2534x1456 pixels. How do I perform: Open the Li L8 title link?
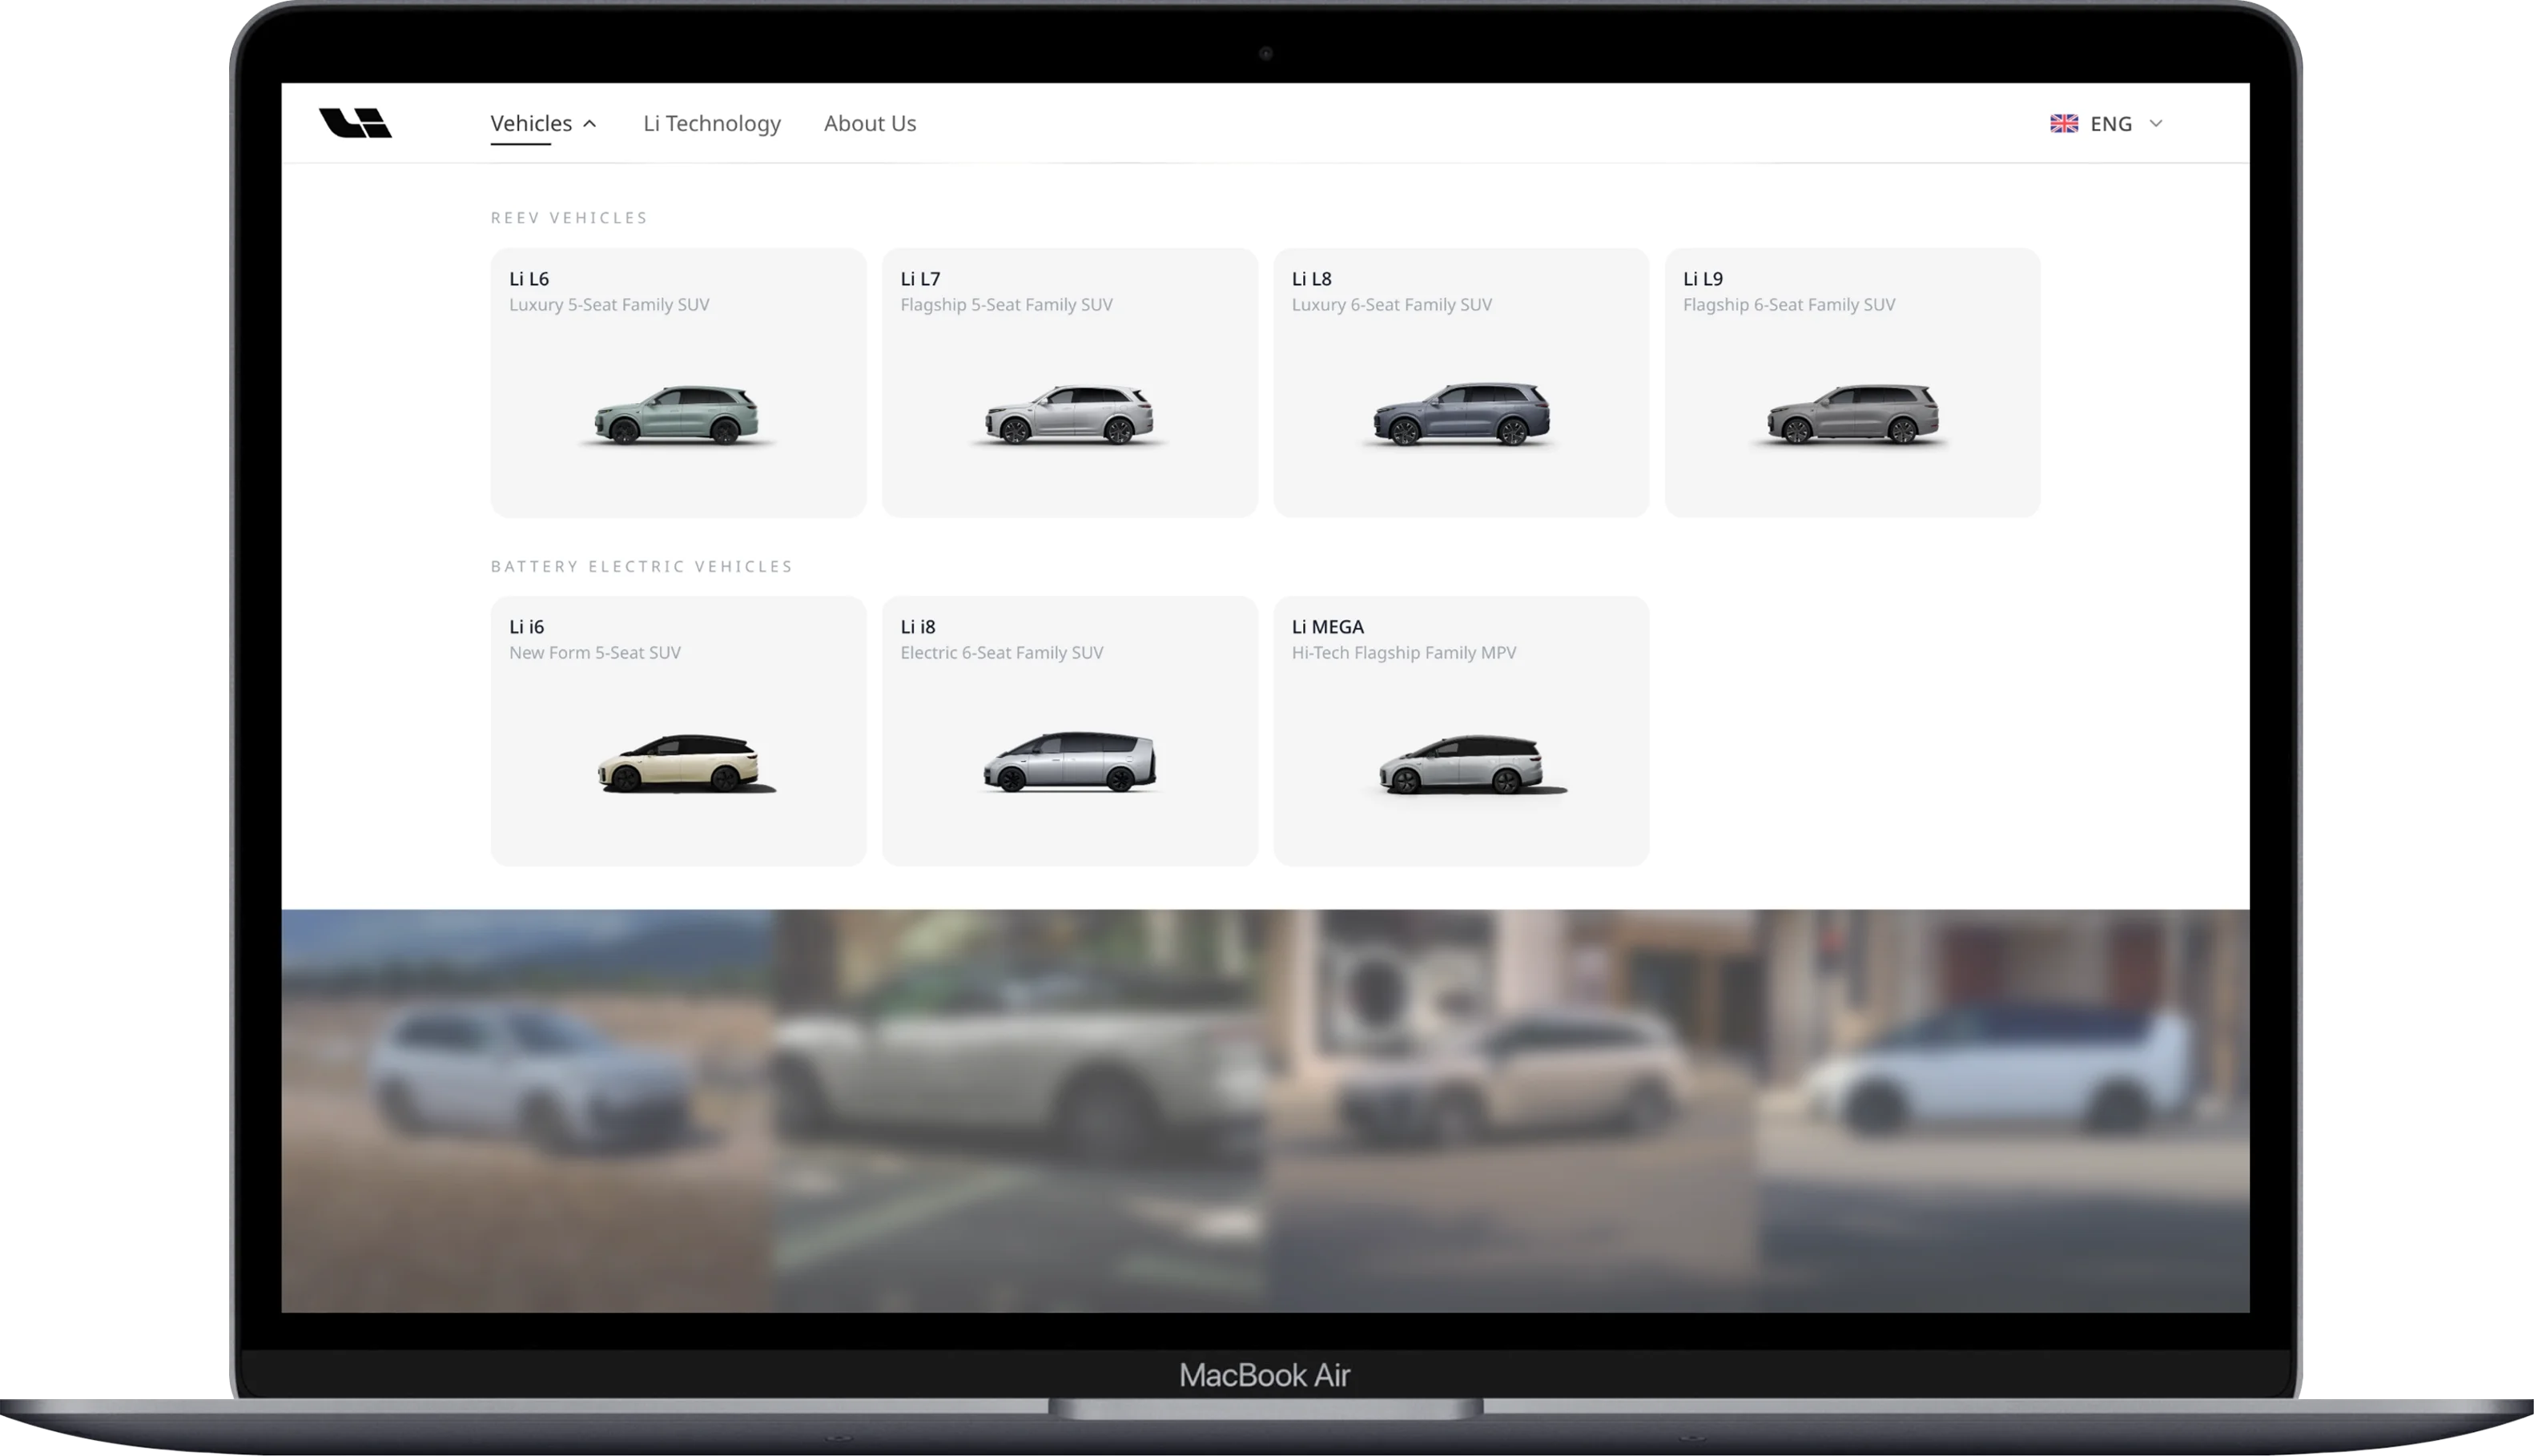[x=1311, y=279]
